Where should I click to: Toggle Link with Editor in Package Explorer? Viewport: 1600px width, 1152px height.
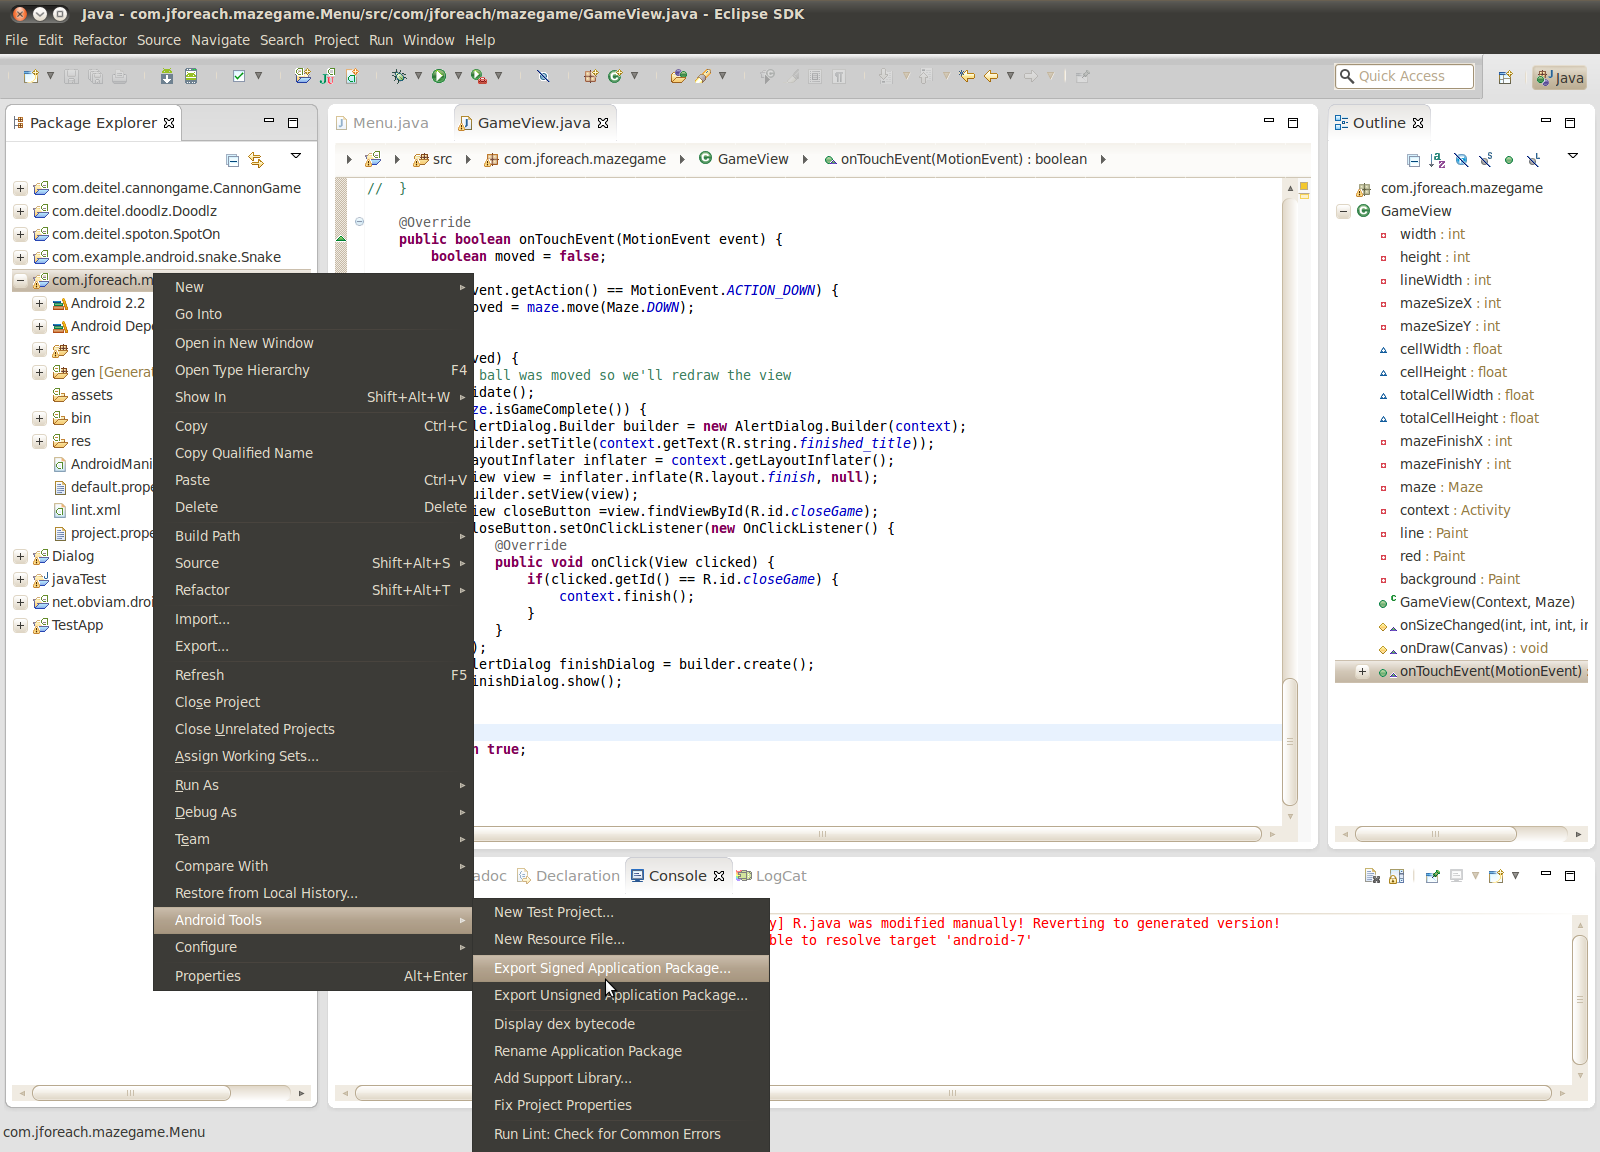click(x=256, y=160)
